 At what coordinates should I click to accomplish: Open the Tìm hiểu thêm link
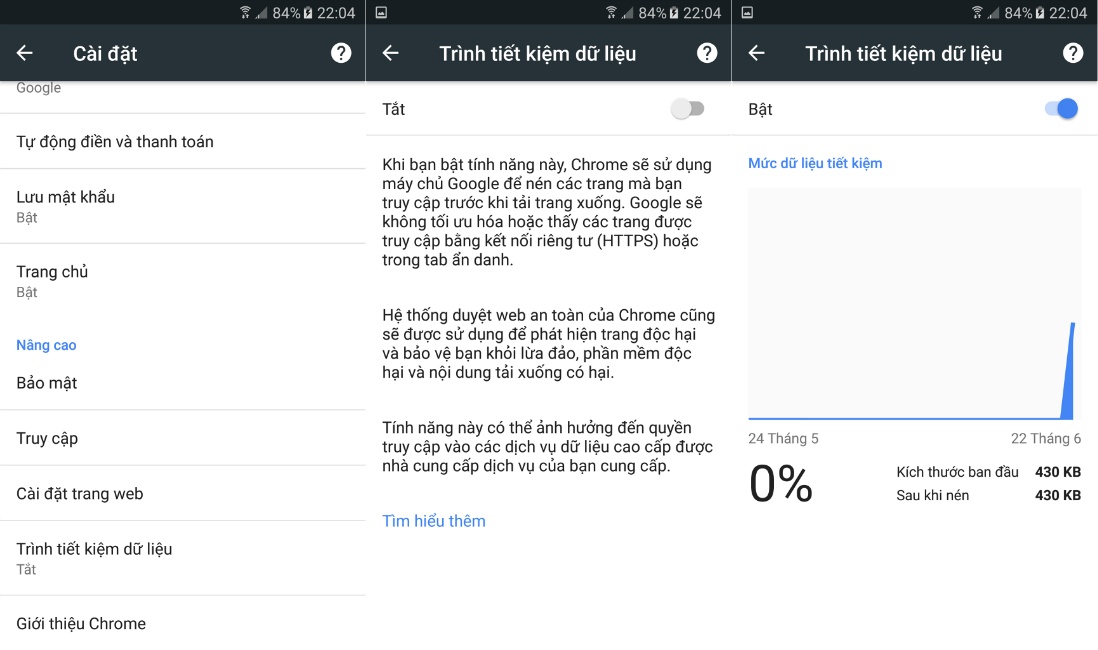click(x=433, y=520)
